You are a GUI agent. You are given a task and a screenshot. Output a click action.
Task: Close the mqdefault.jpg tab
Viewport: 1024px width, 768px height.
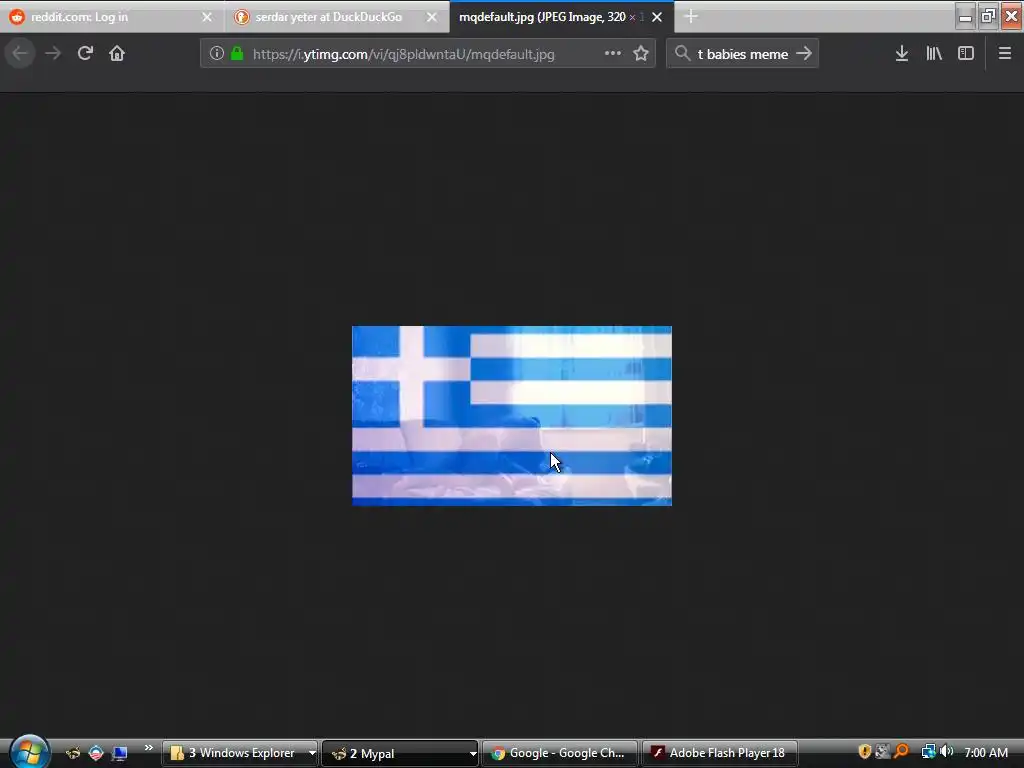coord(657,17)
